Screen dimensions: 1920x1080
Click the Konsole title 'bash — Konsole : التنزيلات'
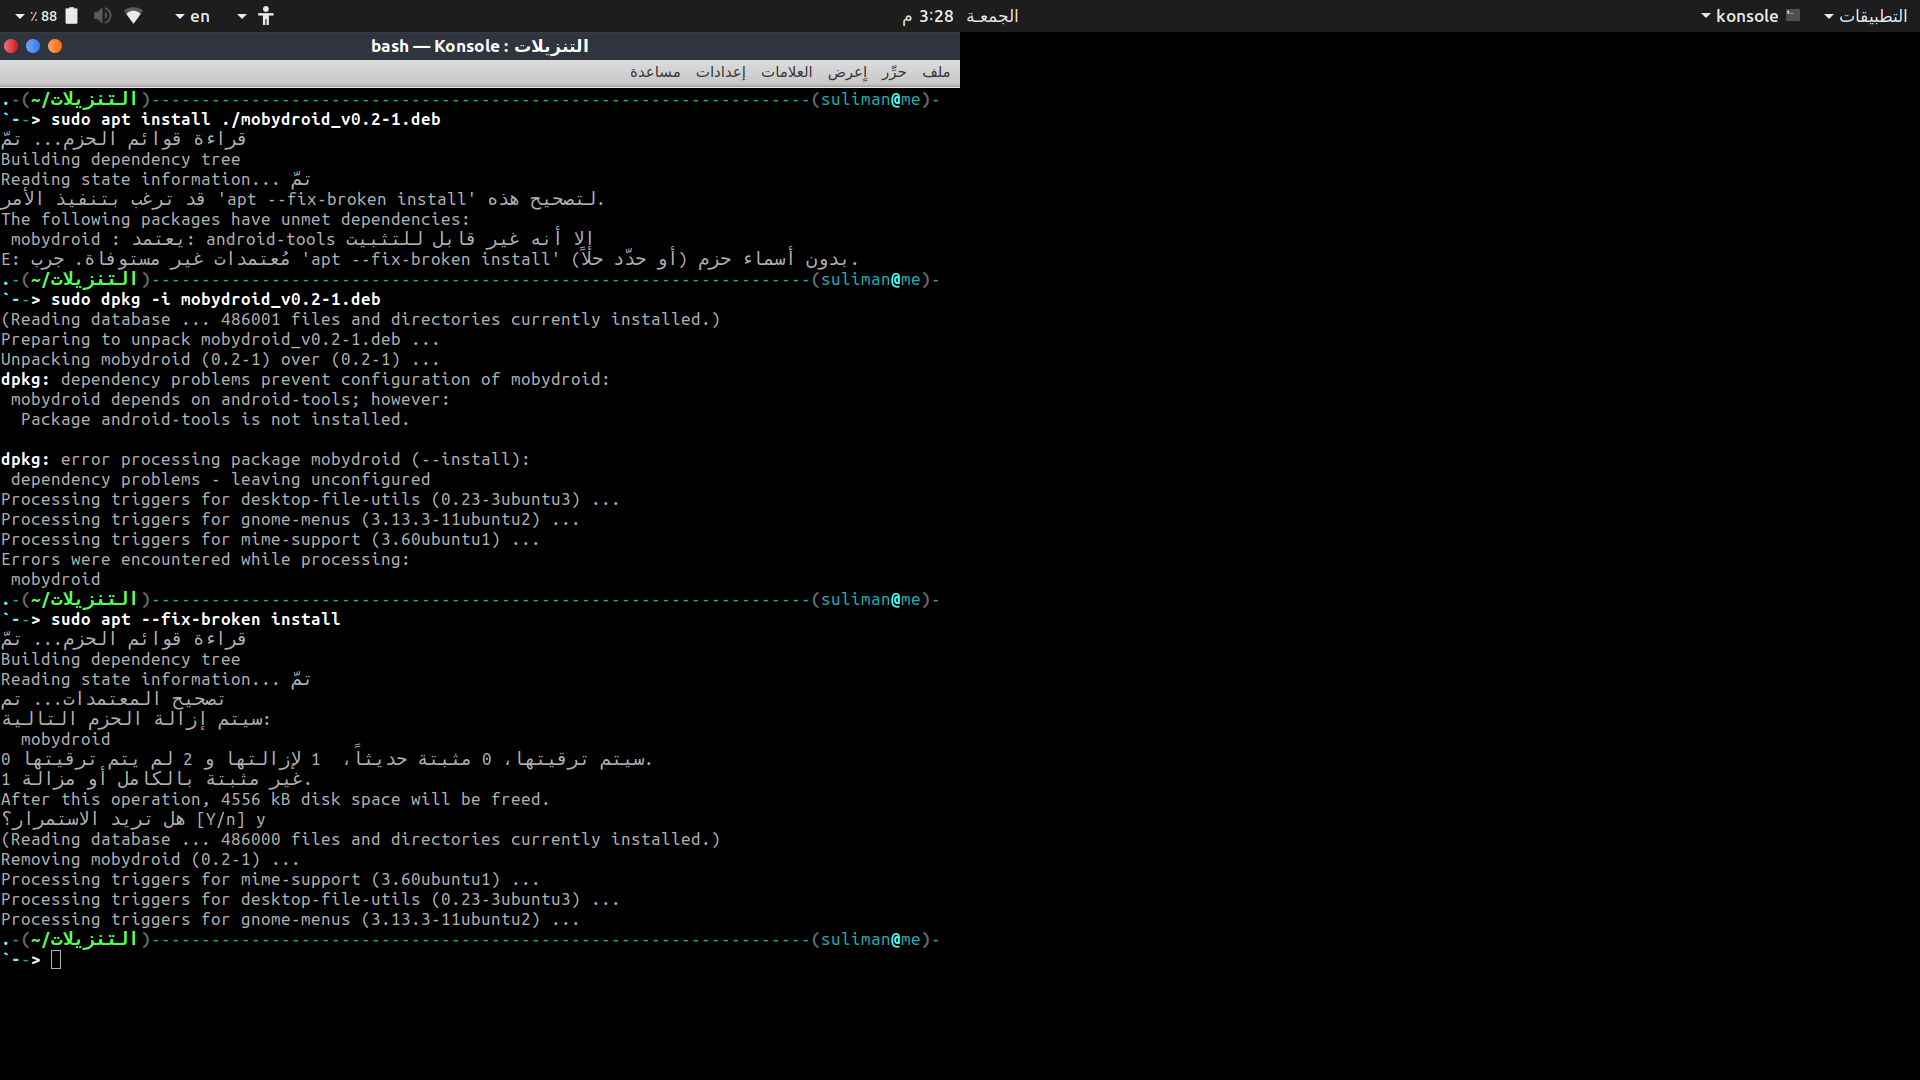pyautogui.click(x=480, y=46)
